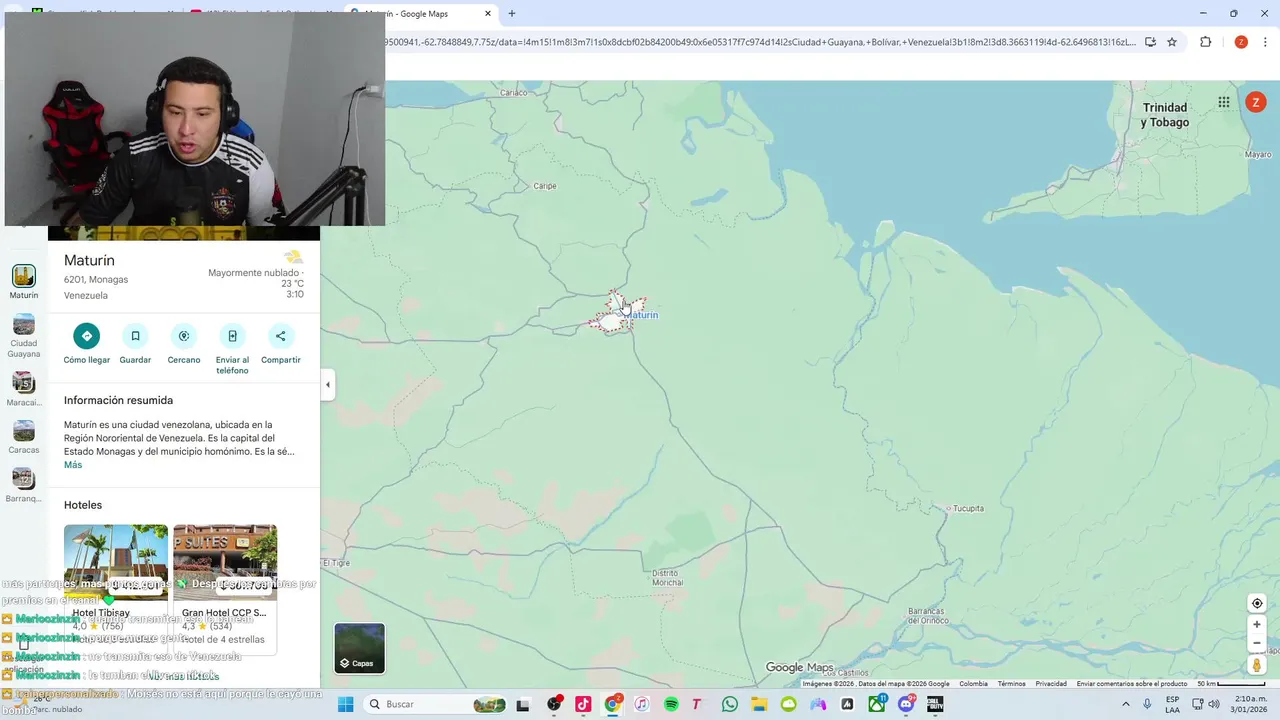The image size is (1280, 720).
Task: Click the Hoteles section heading
Action: click(x=83, y=505)
